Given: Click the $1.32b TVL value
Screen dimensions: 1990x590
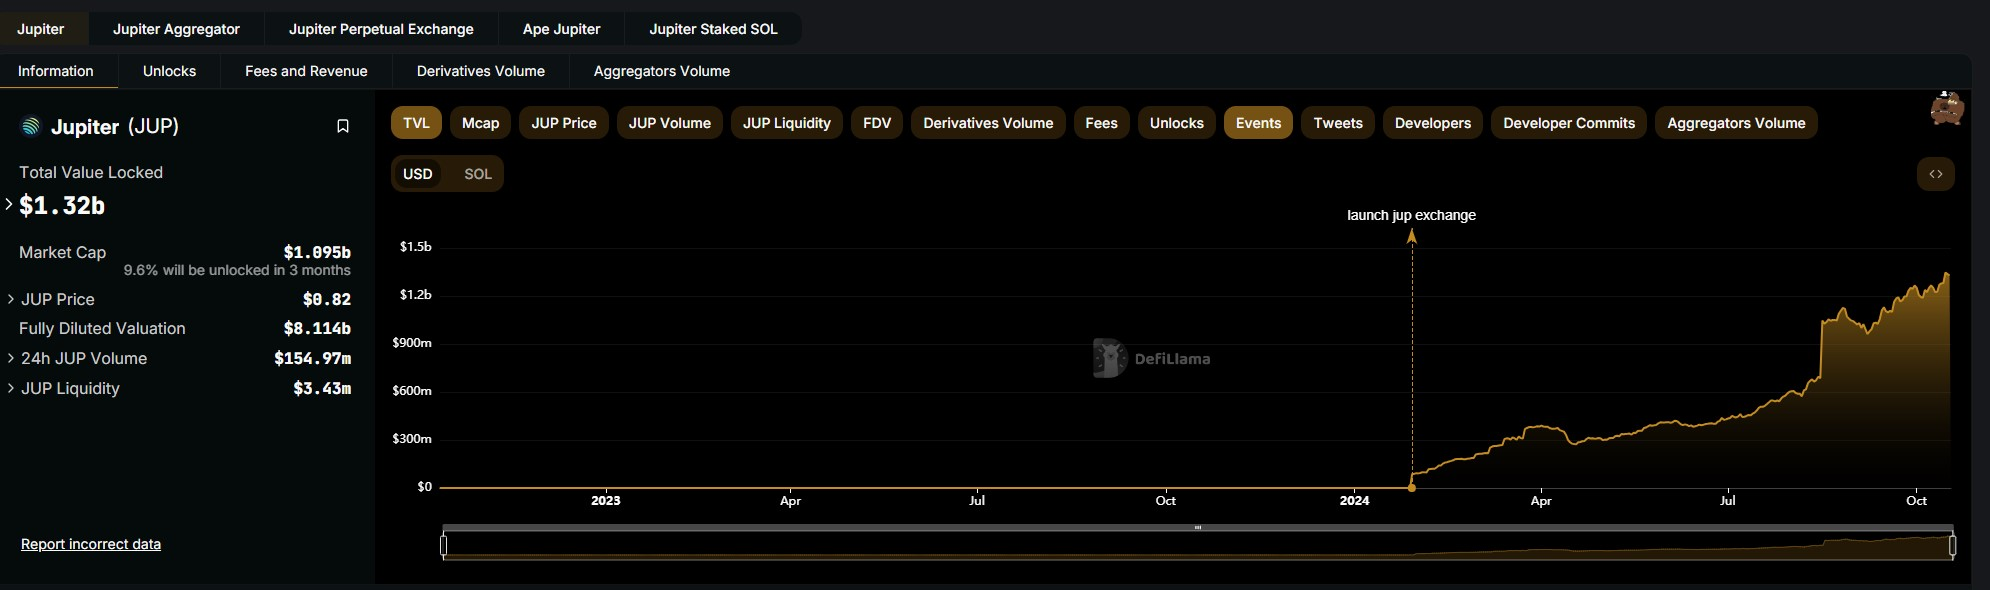Looking at the screenshot, I should tap(62, 205).
